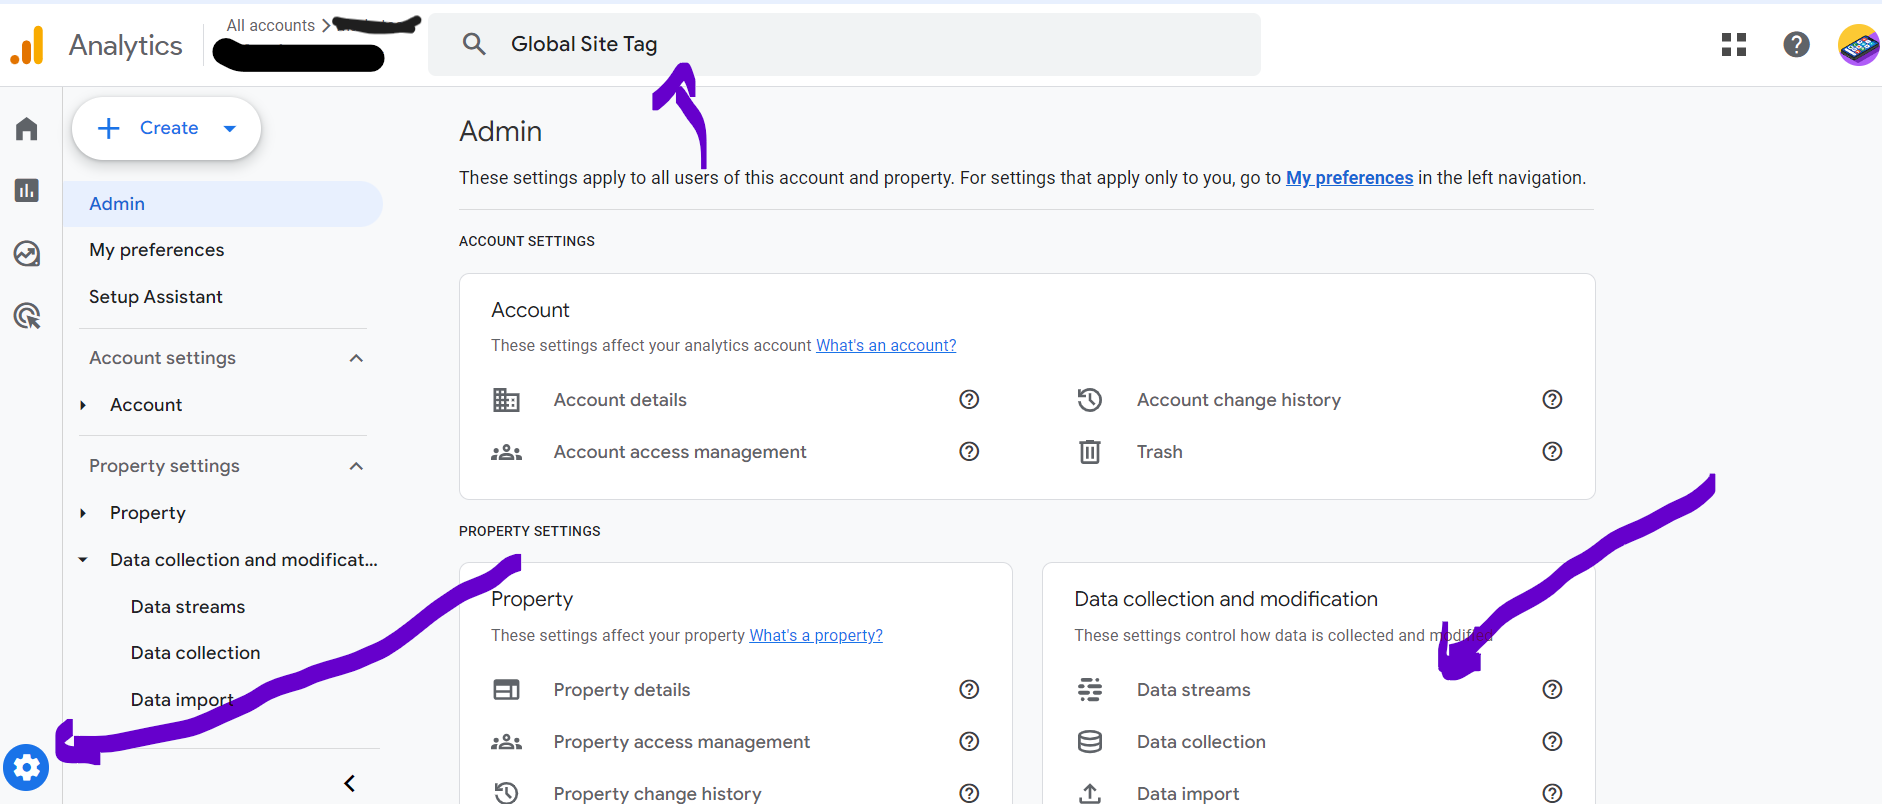Expand the Account tree item

click(84, 405)
